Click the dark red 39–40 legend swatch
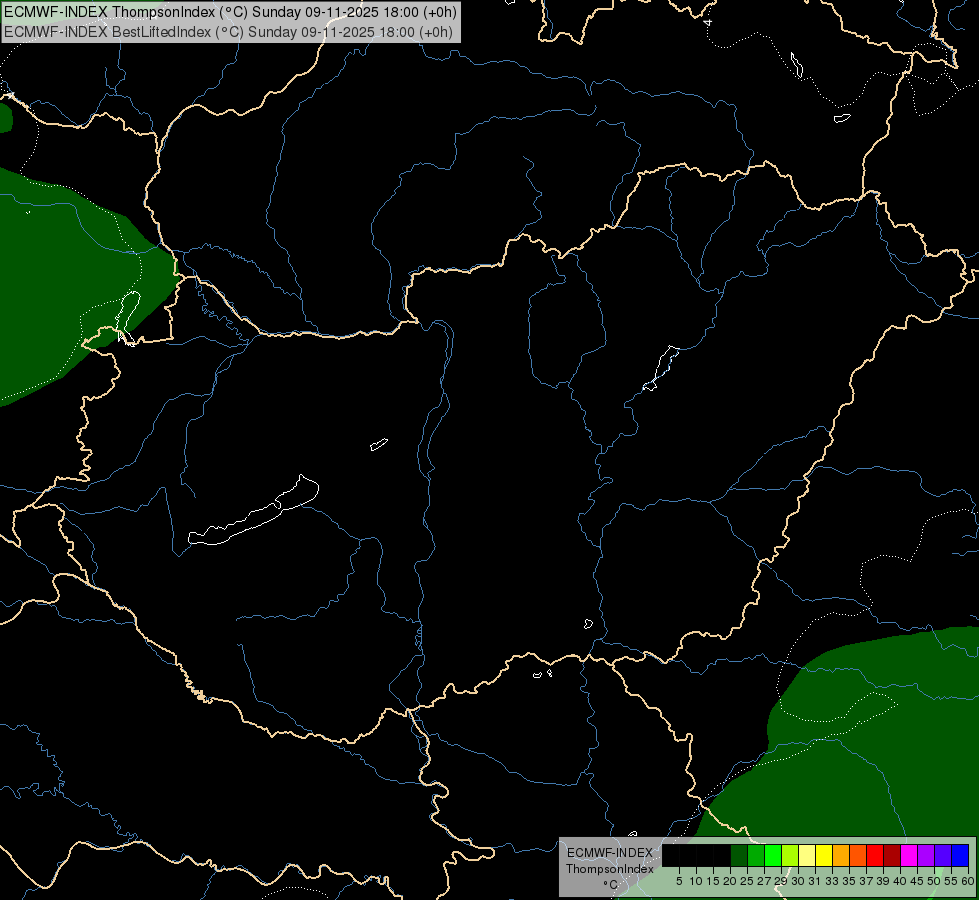979x900 pixels. pyautogui.click(x=892, y=855)
